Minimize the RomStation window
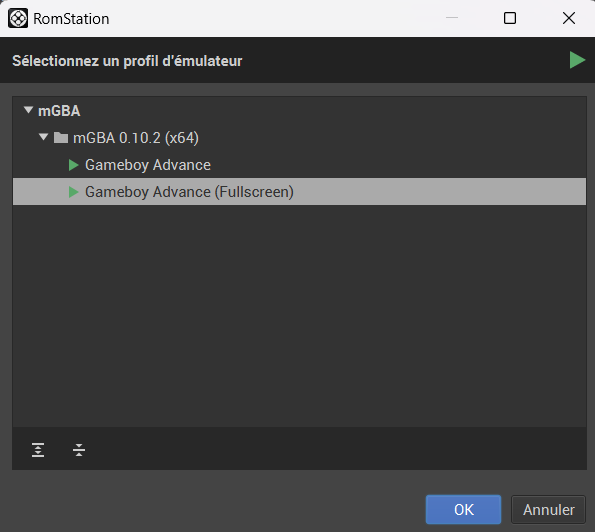This screenshot has width=595, height=532. click(x=452, y=17)
